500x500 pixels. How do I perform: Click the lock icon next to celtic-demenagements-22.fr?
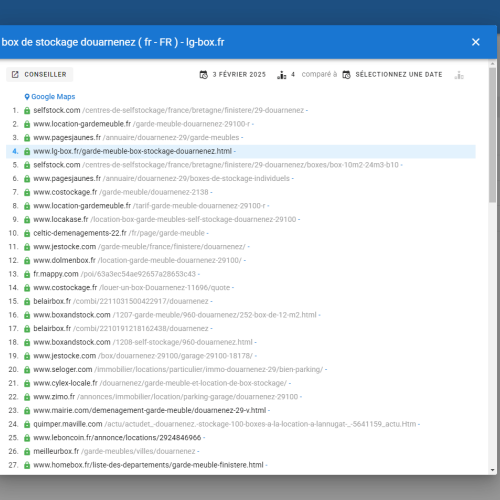point(27,233)
